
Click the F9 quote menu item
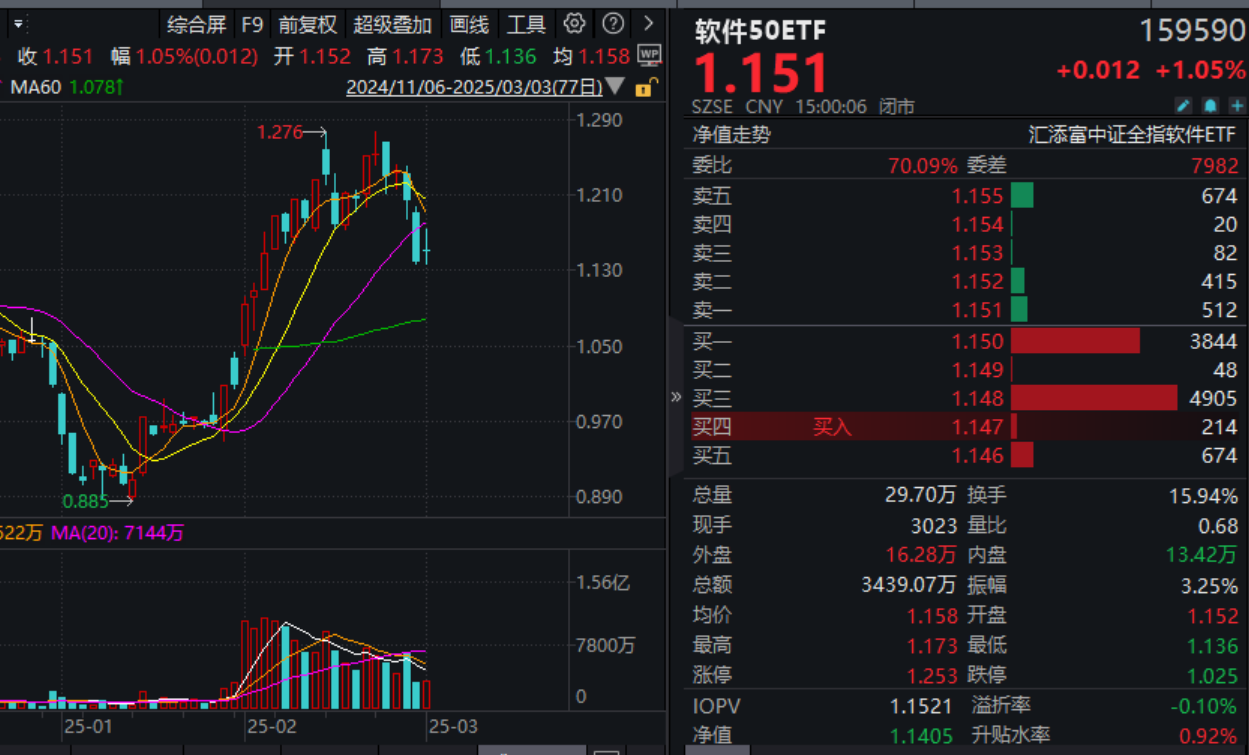click(252, 24)
